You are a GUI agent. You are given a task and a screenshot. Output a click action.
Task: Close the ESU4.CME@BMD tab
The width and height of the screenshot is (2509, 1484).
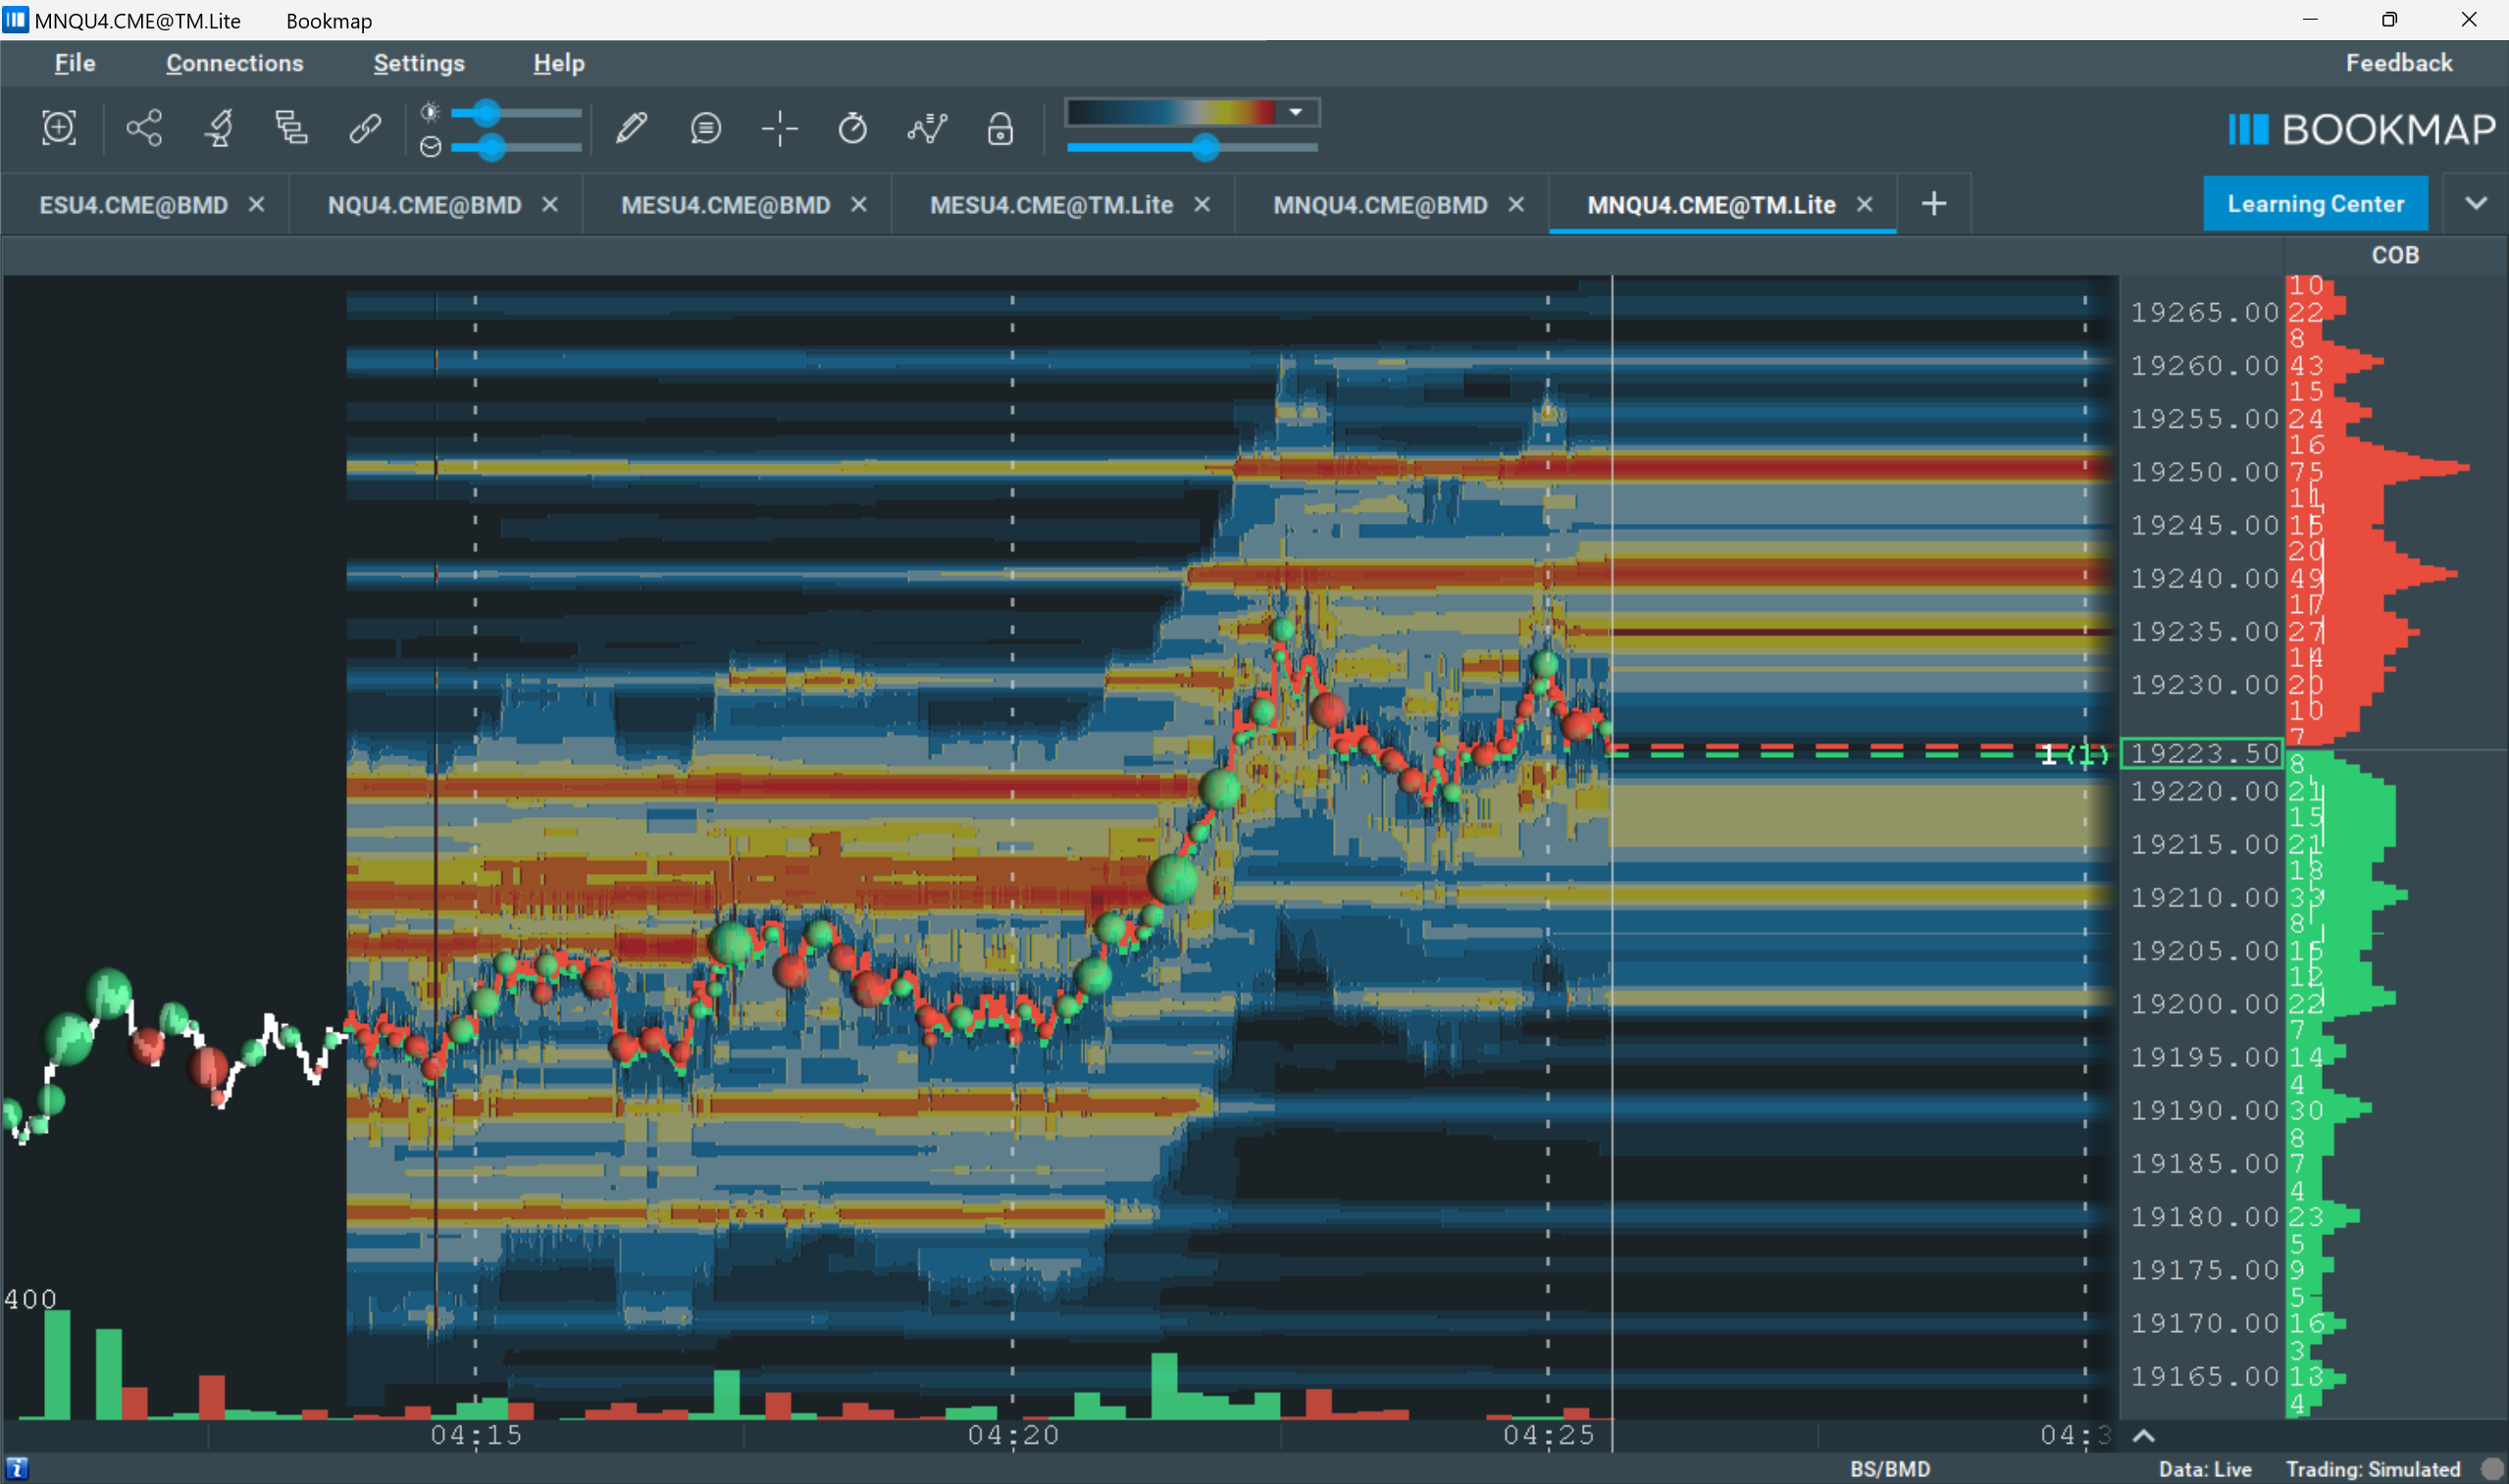(x=257, y=205)
